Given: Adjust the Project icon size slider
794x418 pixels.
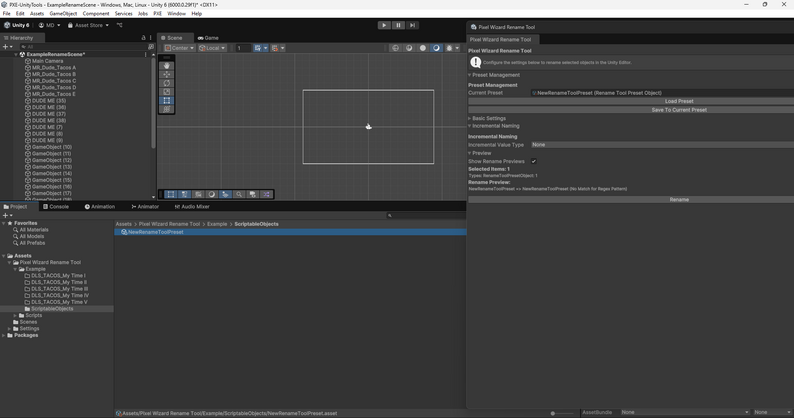Looking at the screenshot, I should 561,413.
